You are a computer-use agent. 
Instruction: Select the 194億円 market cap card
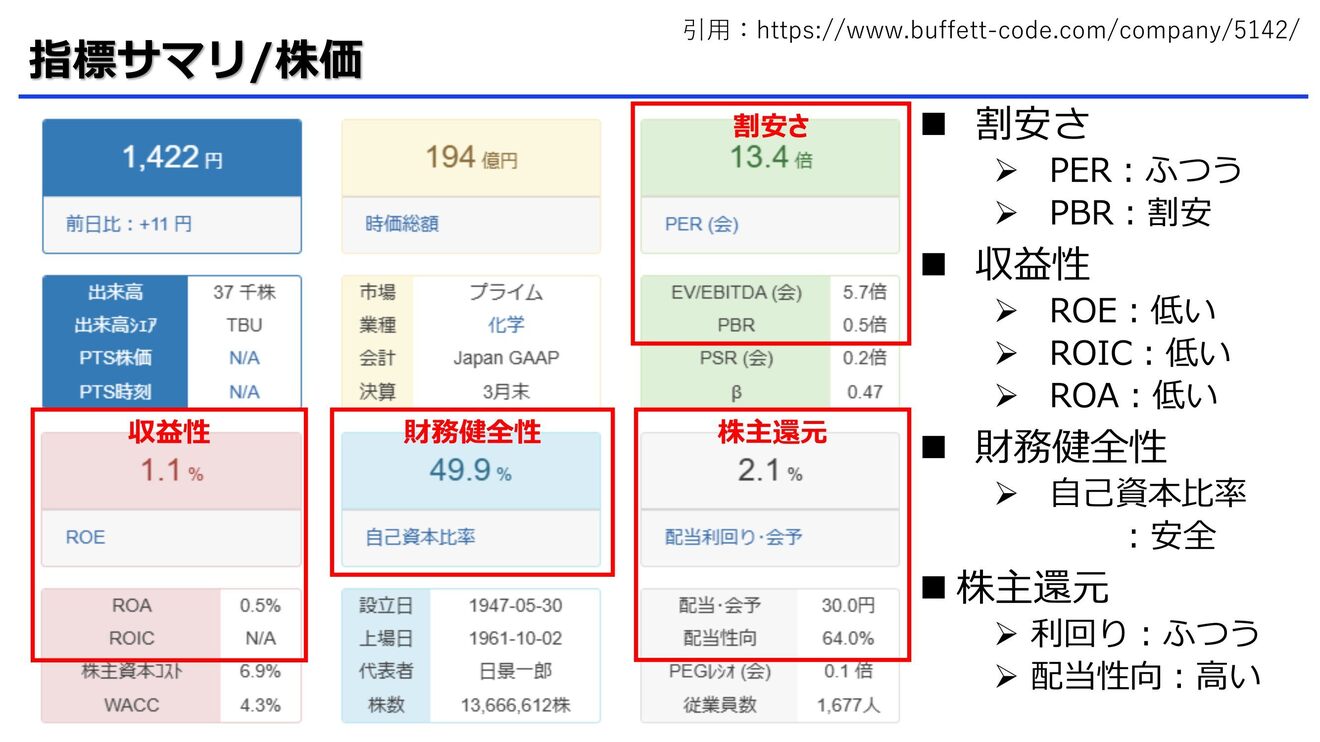[x=470, y=158]
